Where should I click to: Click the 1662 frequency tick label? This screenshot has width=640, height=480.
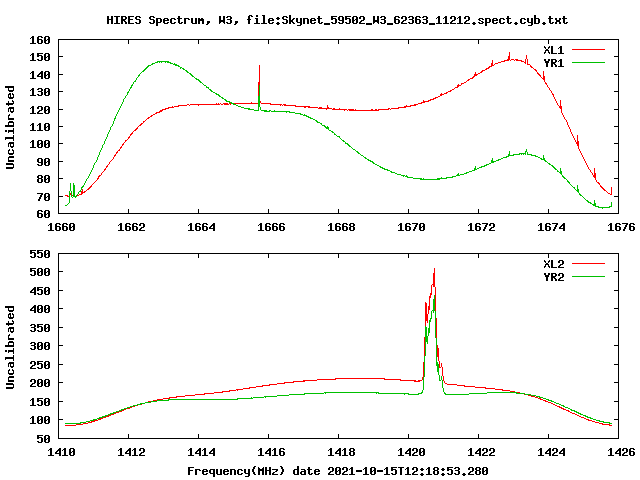[x=131, y=227]
